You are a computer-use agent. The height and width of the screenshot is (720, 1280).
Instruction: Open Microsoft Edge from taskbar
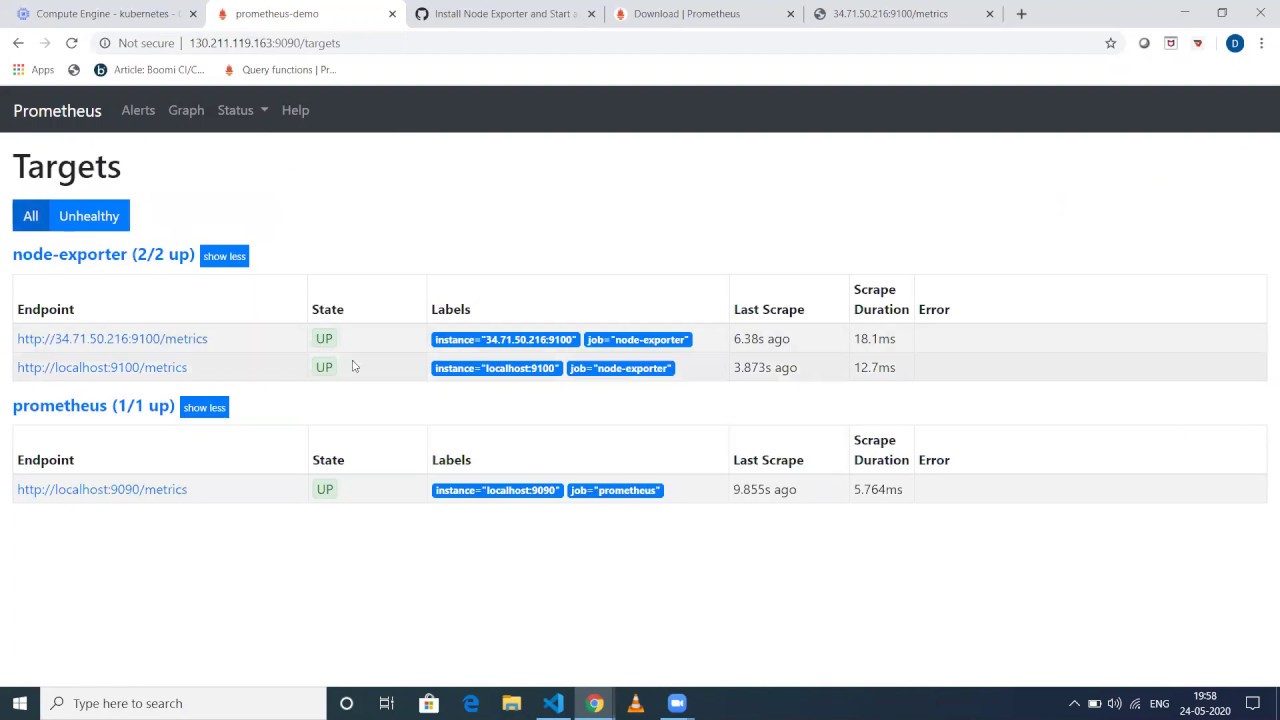[470, 703]
